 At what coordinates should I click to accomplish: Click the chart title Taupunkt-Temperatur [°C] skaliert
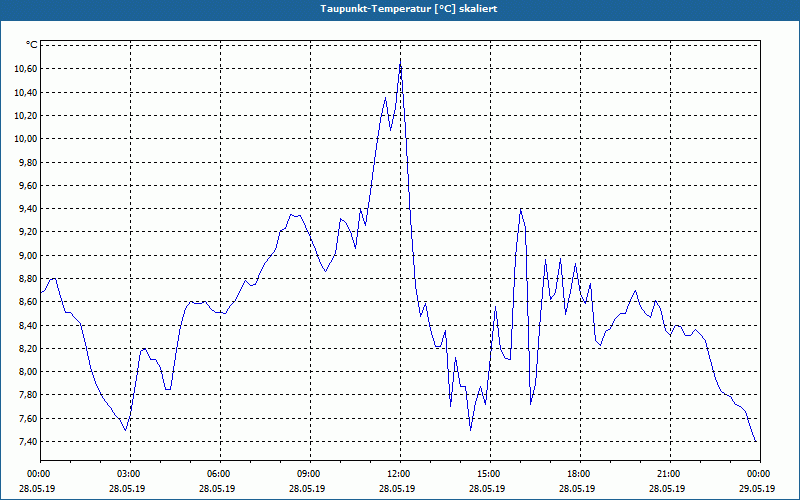(x=409, y=9)
